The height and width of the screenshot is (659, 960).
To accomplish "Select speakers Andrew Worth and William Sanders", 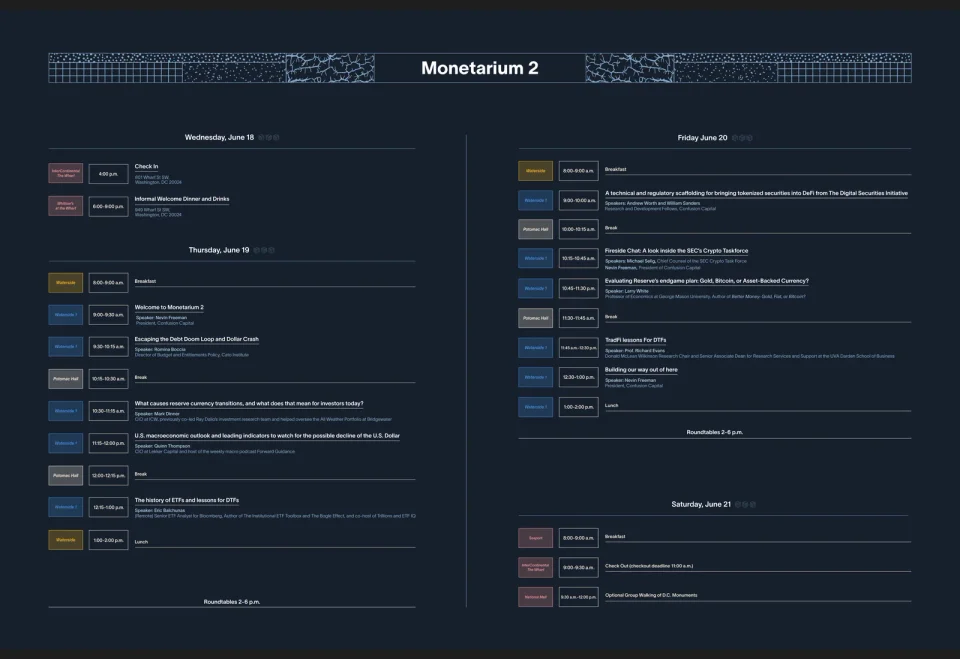I will [653, 203].
